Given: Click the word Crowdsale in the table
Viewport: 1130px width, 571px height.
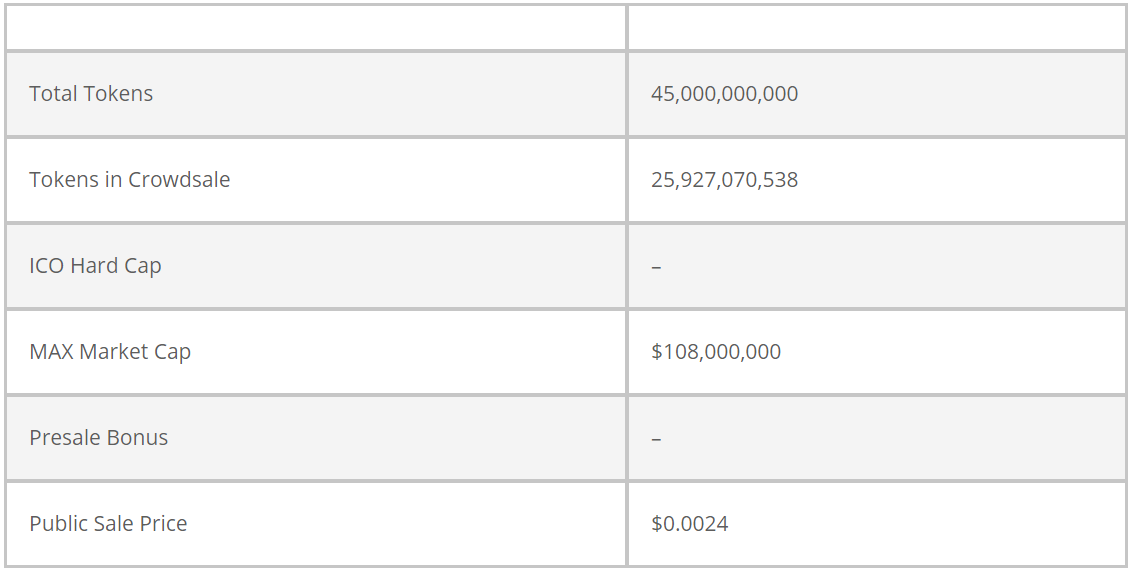Looking at the screenshot, I should 179,180.
